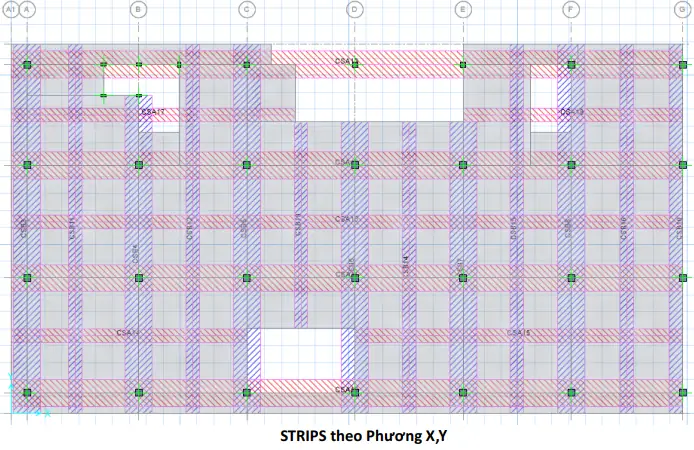Select grid bubble A
This screenshot has height=450, width=694.
27,9
